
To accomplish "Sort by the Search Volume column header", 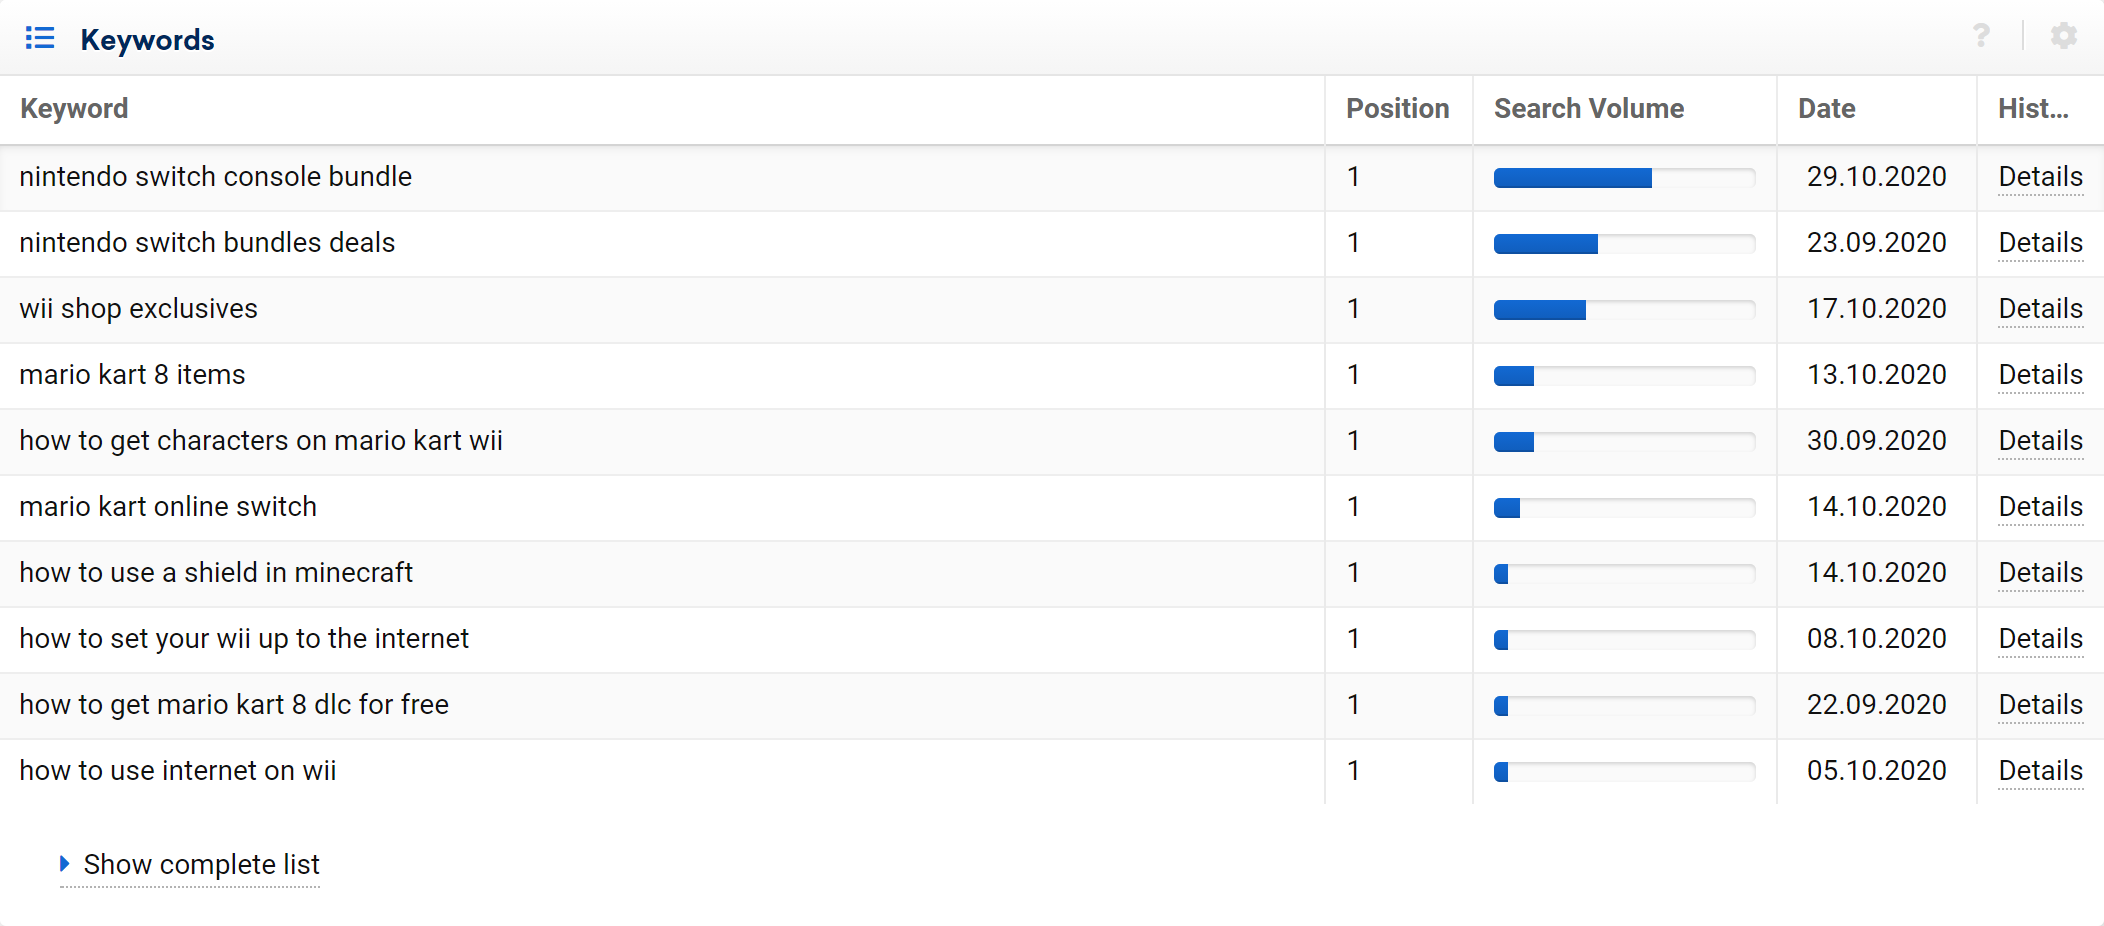I will click(1589, 108).
